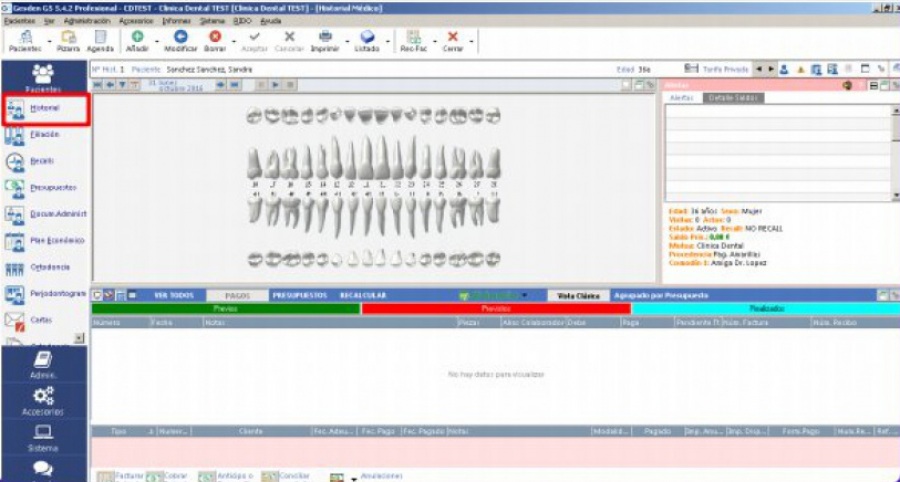Click the Imprimir printer icon

[325, 41]
